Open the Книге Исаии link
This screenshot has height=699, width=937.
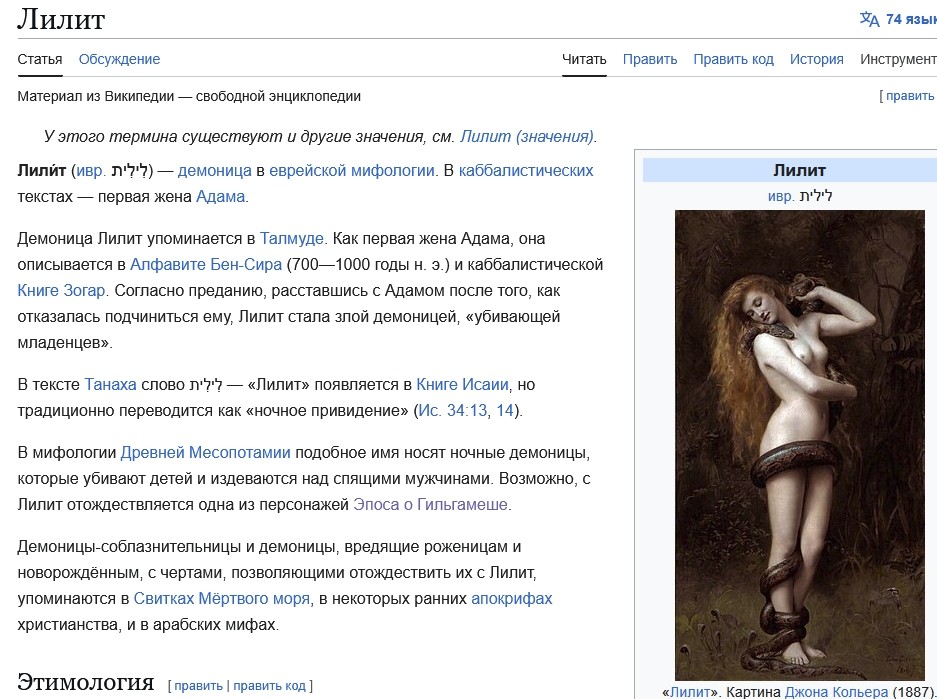463,384
